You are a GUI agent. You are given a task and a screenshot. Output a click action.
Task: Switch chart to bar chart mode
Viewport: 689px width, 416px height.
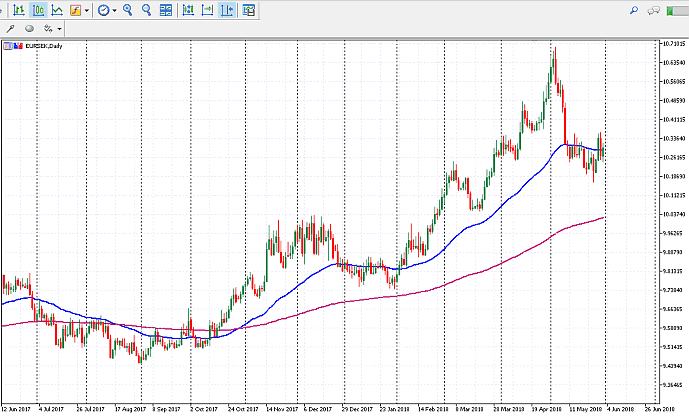tap(20, 10)
